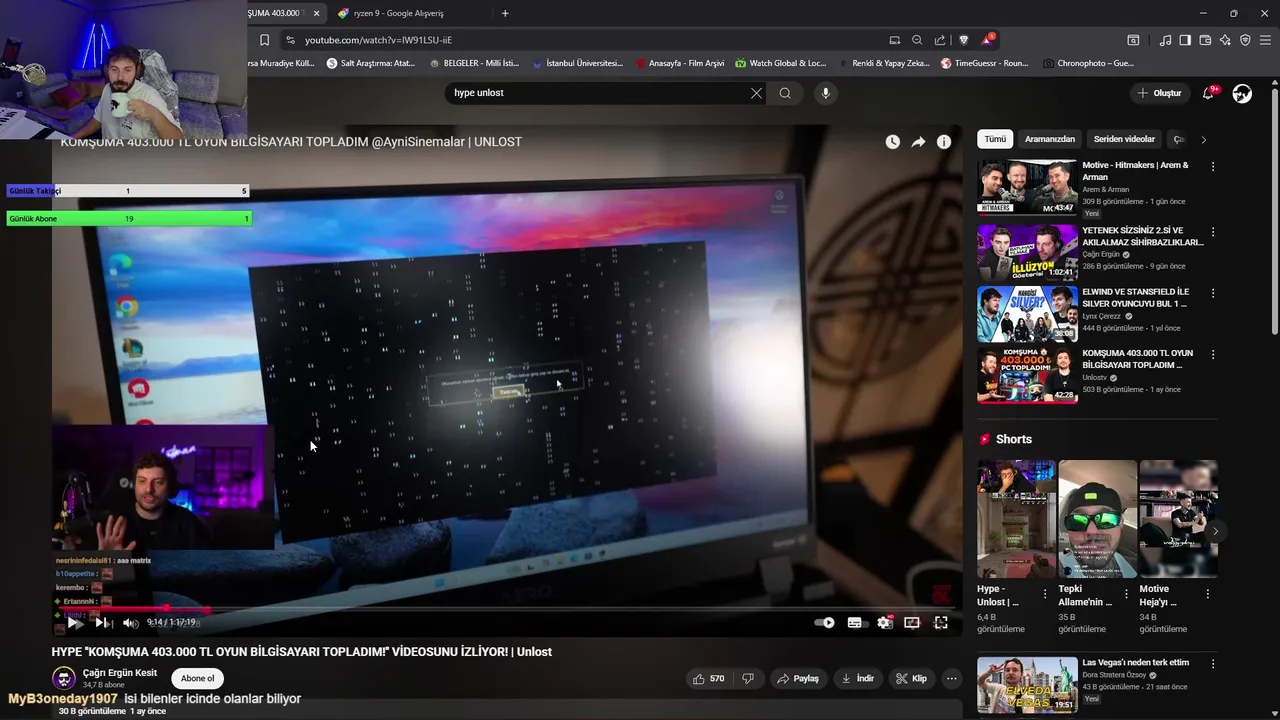1280x720 pixels.
Task: Open Brave Rewards triangle icon
Action: 987,40
